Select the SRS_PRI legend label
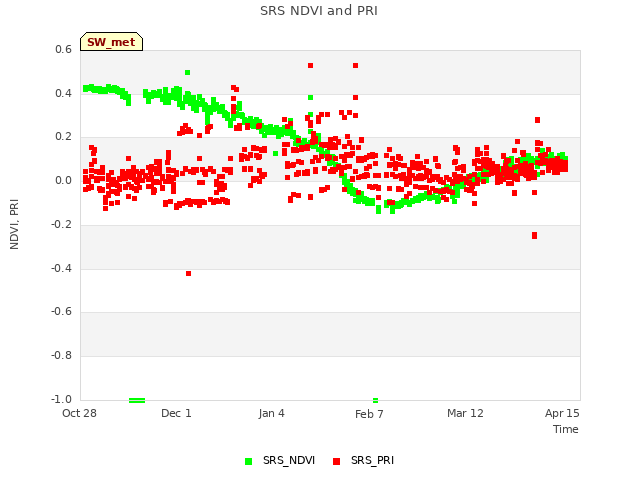 click(x=372, y=460)
